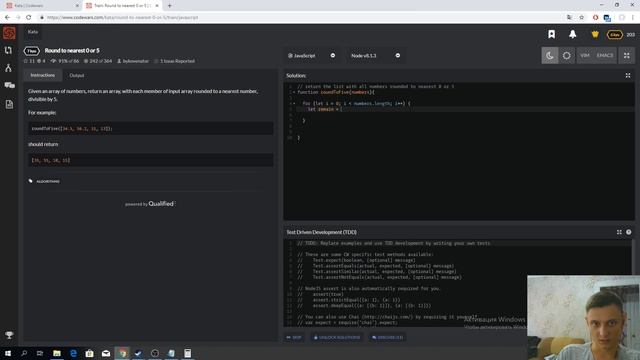The image size is (640, 360).
Task: Open Windows search from the taskbar
Action: 24,353
